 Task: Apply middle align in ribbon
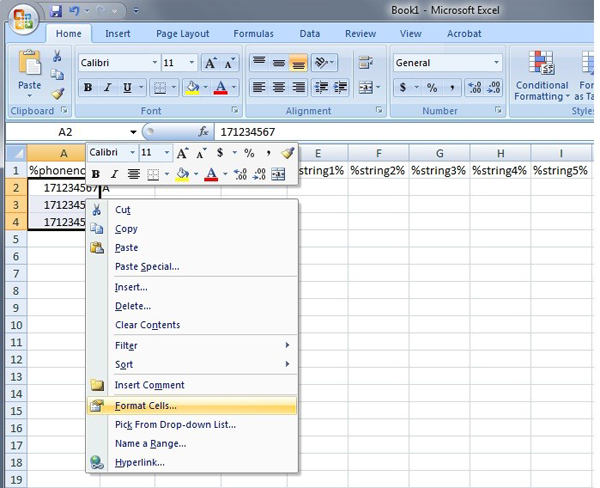tap(279, 62)
